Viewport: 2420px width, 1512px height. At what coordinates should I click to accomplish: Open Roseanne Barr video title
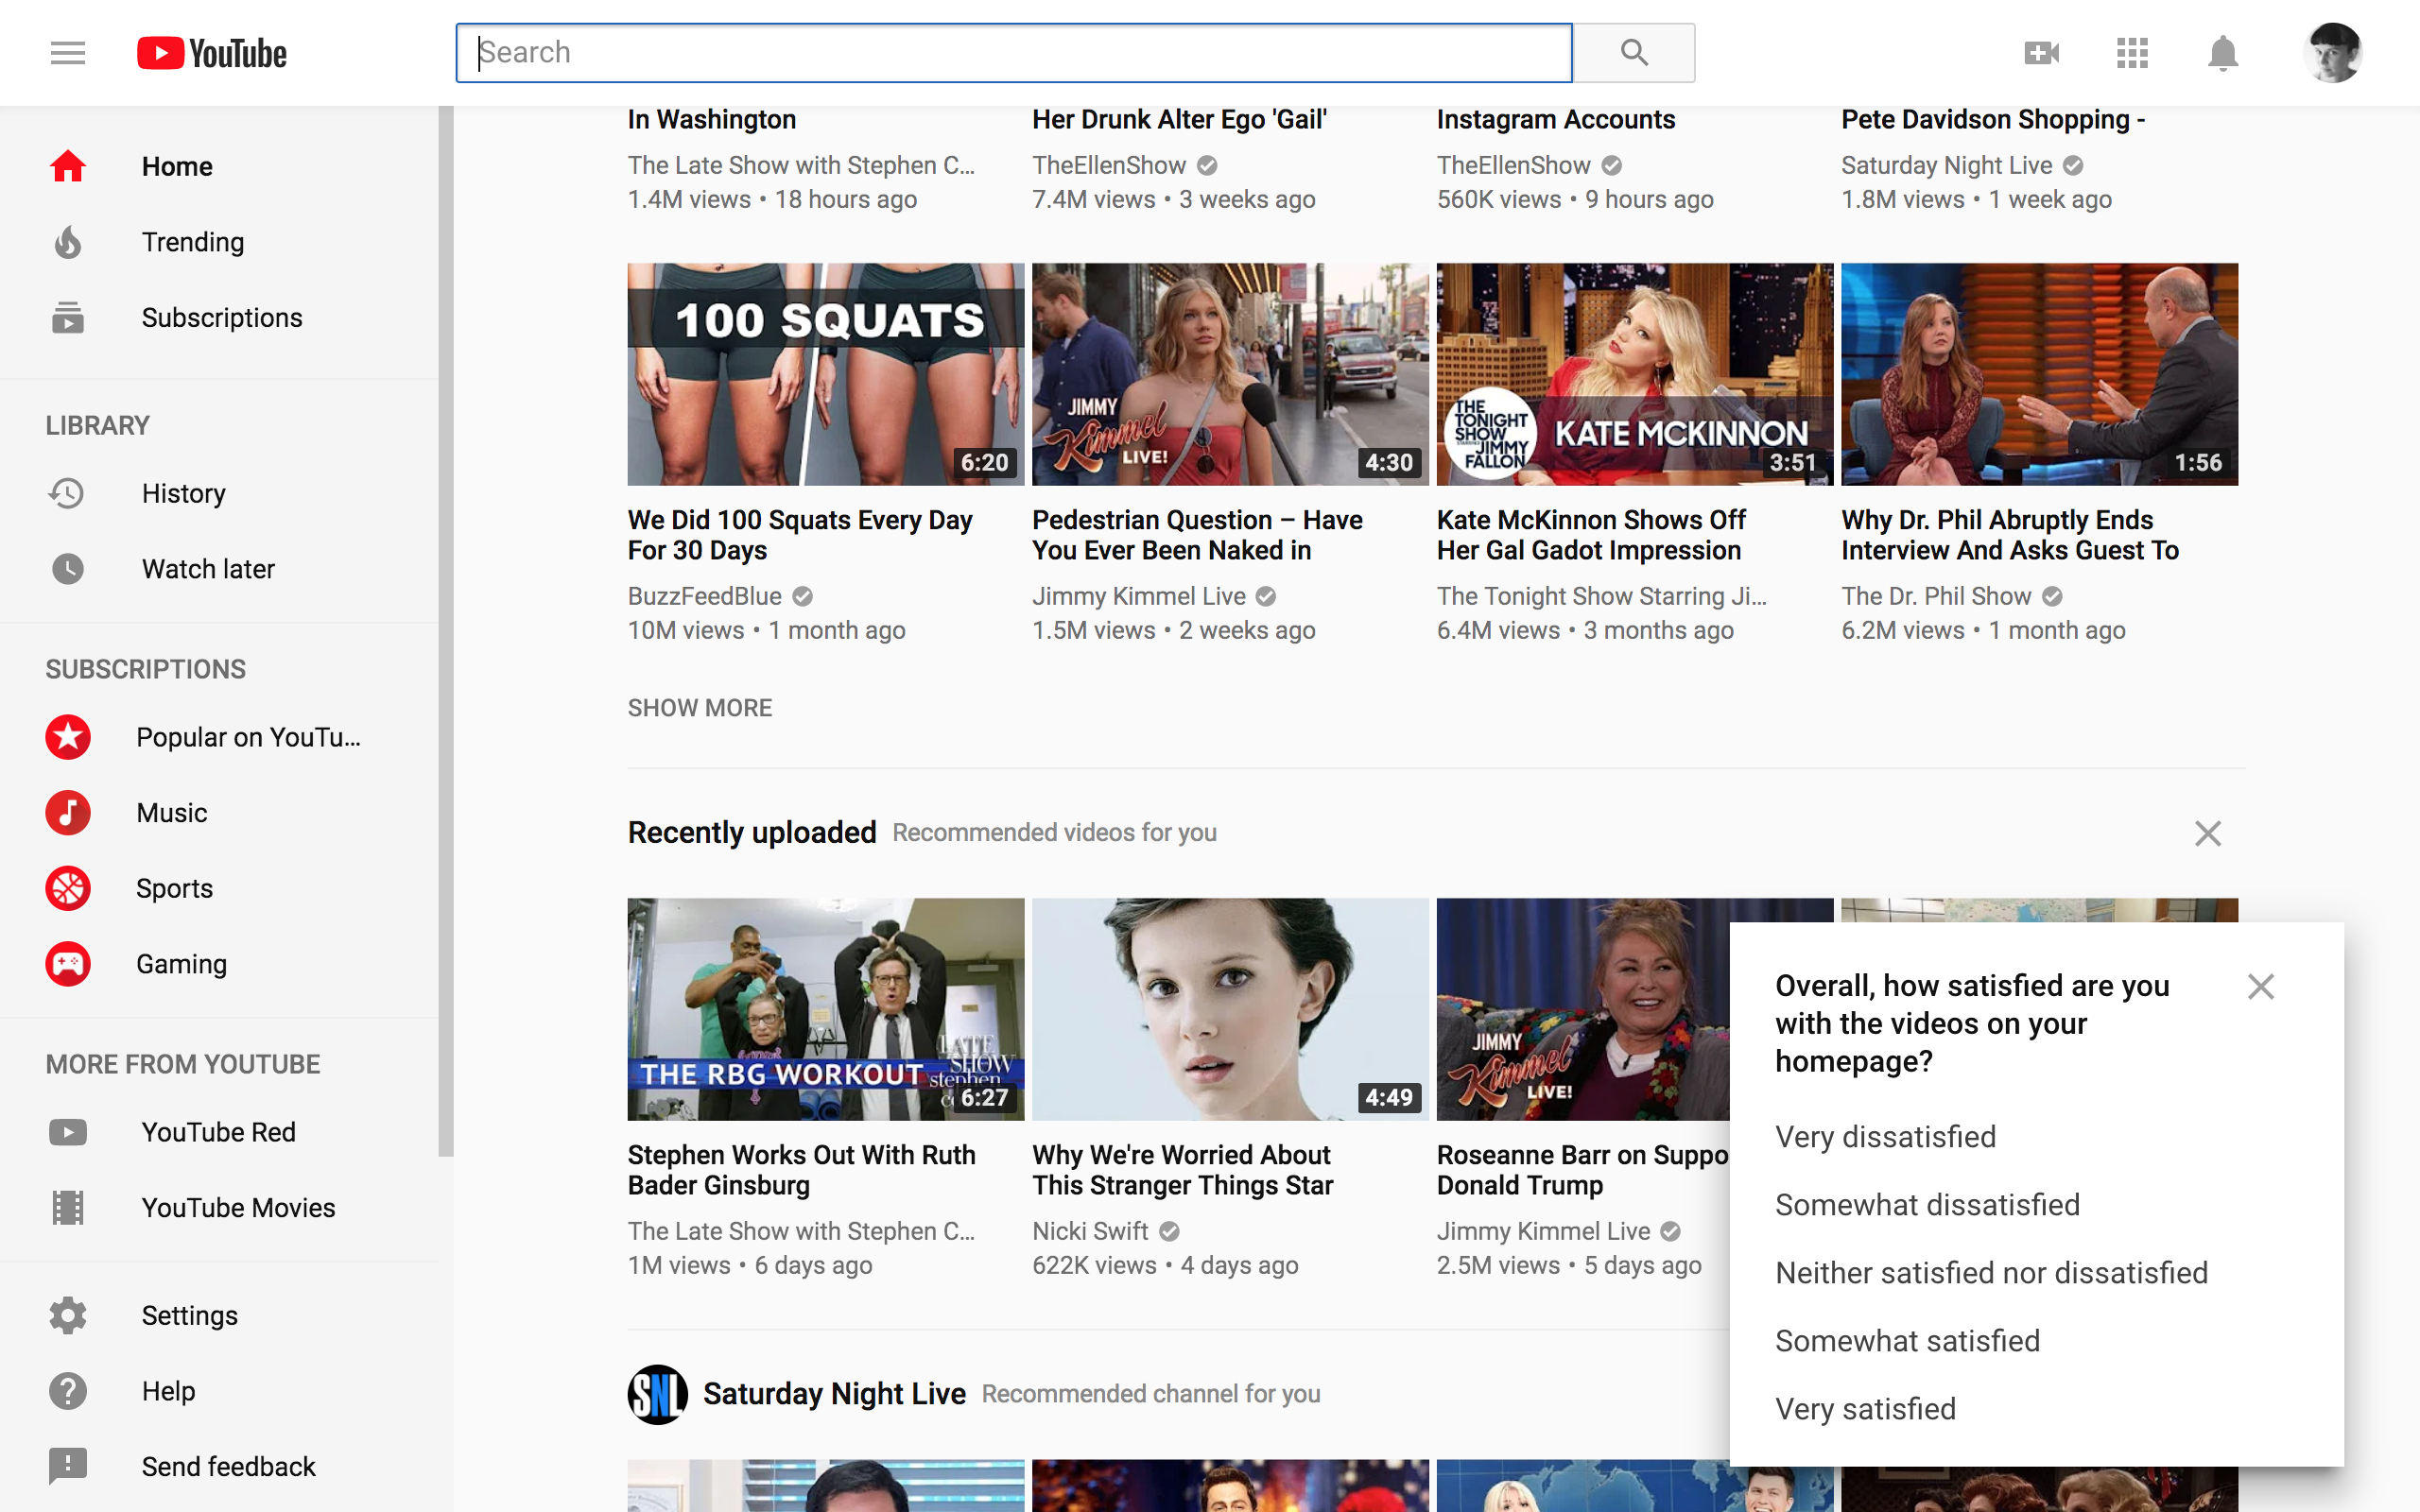1582,1170
